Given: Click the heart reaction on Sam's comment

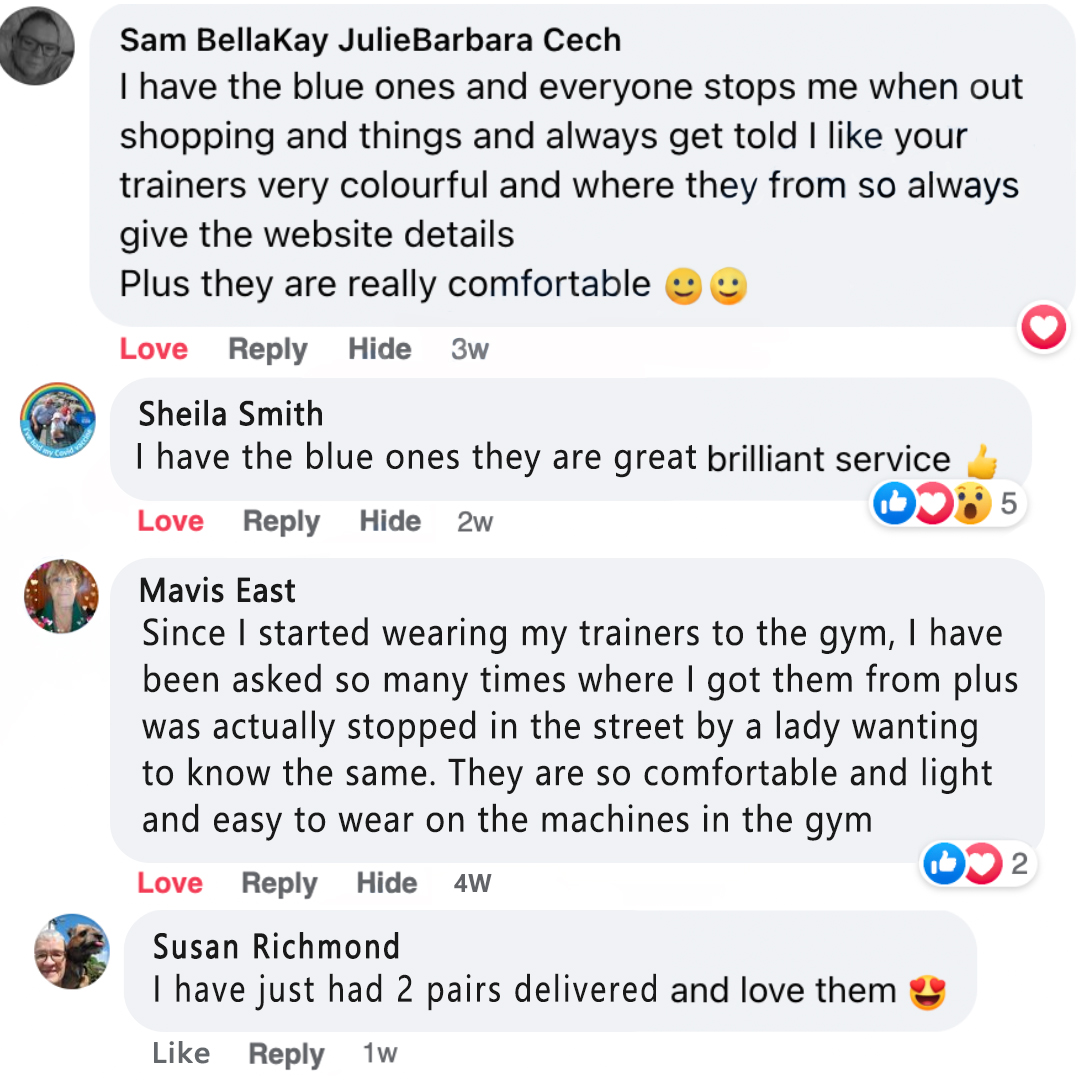Looking at the screenshot, I should point(1043,328).
